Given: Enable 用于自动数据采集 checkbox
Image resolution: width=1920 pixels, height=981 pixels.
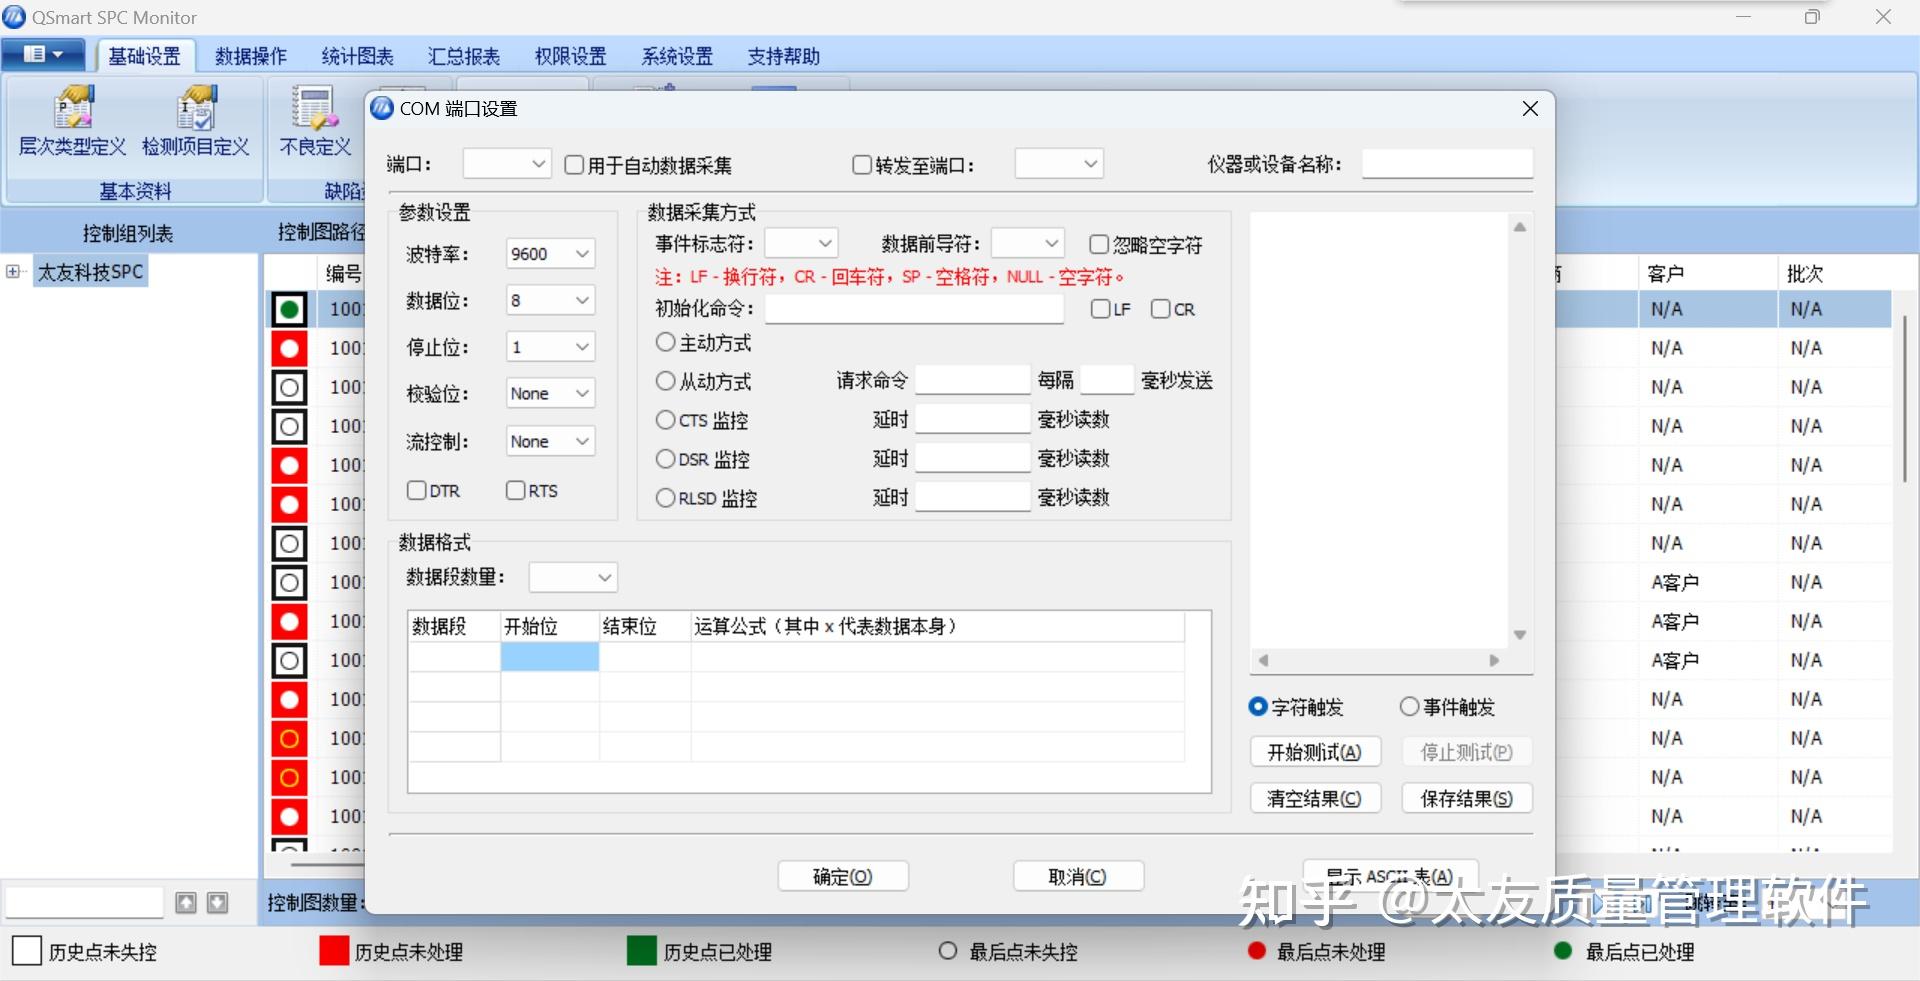Looking at the screenshot, I should coord(574,165).
